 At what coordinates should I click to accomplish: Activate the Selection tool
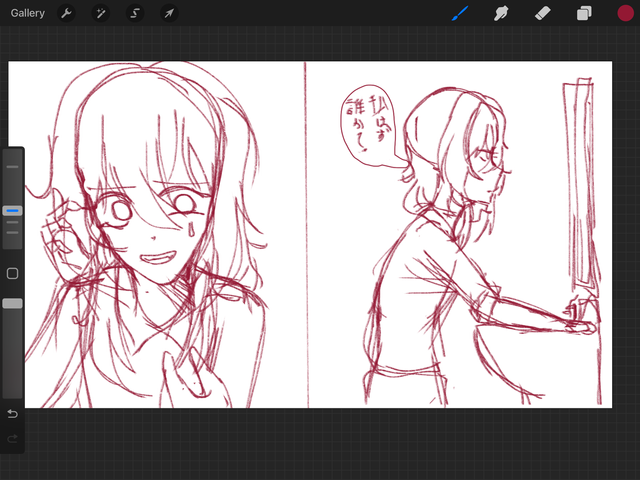click(x=135, y=13)
